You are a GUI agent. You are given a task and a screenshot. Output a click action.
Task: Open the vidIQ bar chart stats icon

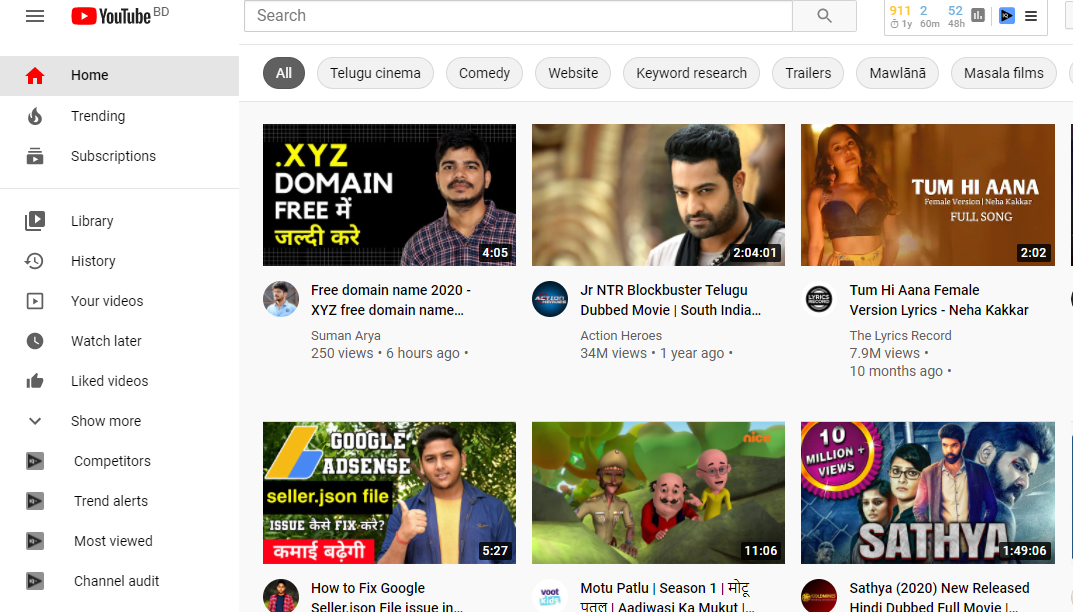[978, 15]
